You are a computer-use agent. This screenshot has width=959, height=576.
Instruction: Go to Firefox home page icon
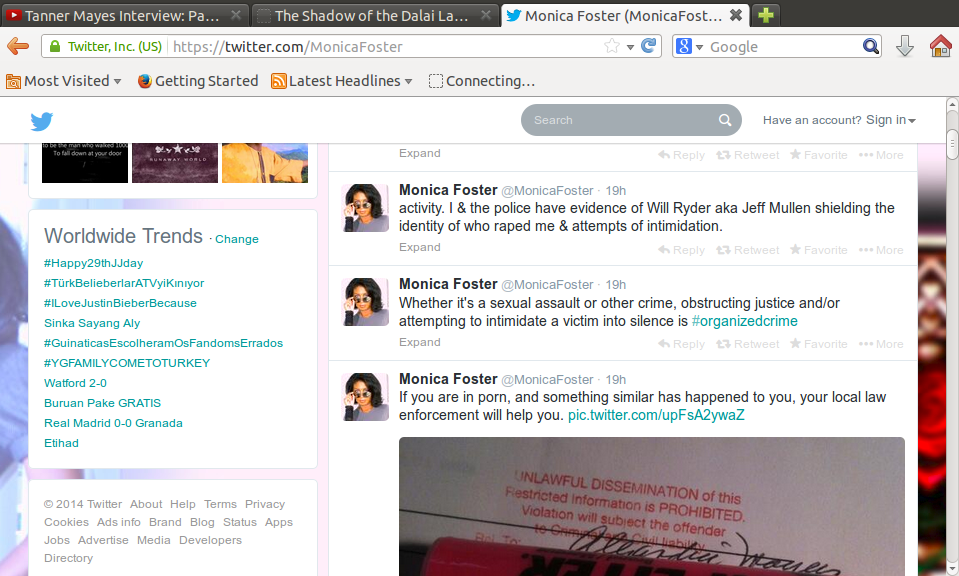pos(941,46)
